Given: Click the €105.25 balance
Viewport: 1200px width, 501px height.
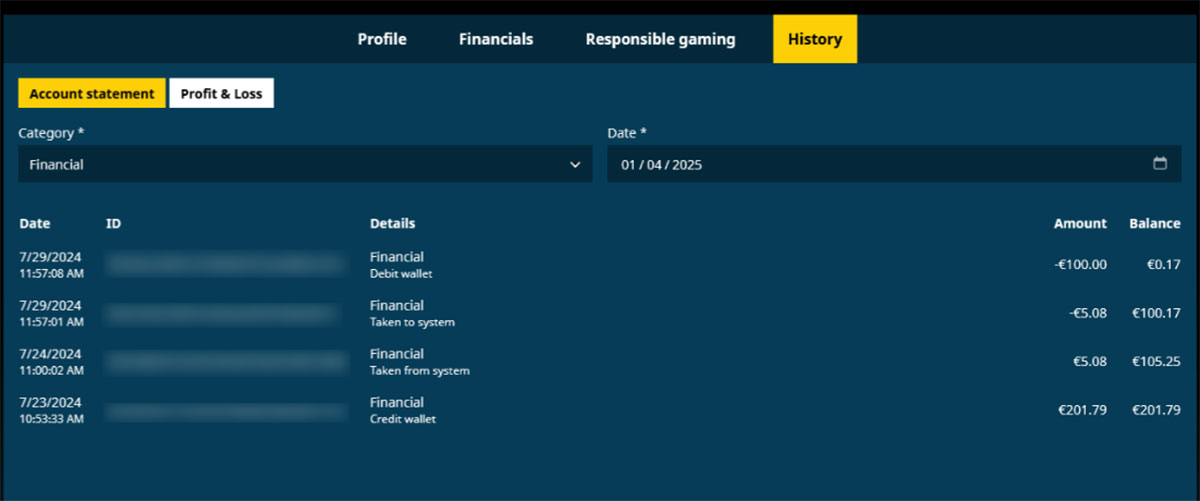Looking at the screenshot, I should 1157,362.
